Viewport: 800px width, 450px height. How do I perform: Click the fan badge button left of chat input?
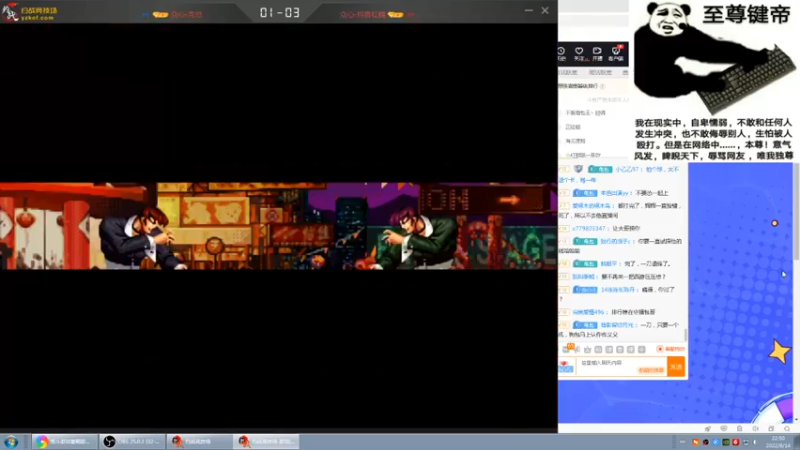point(565,366)
